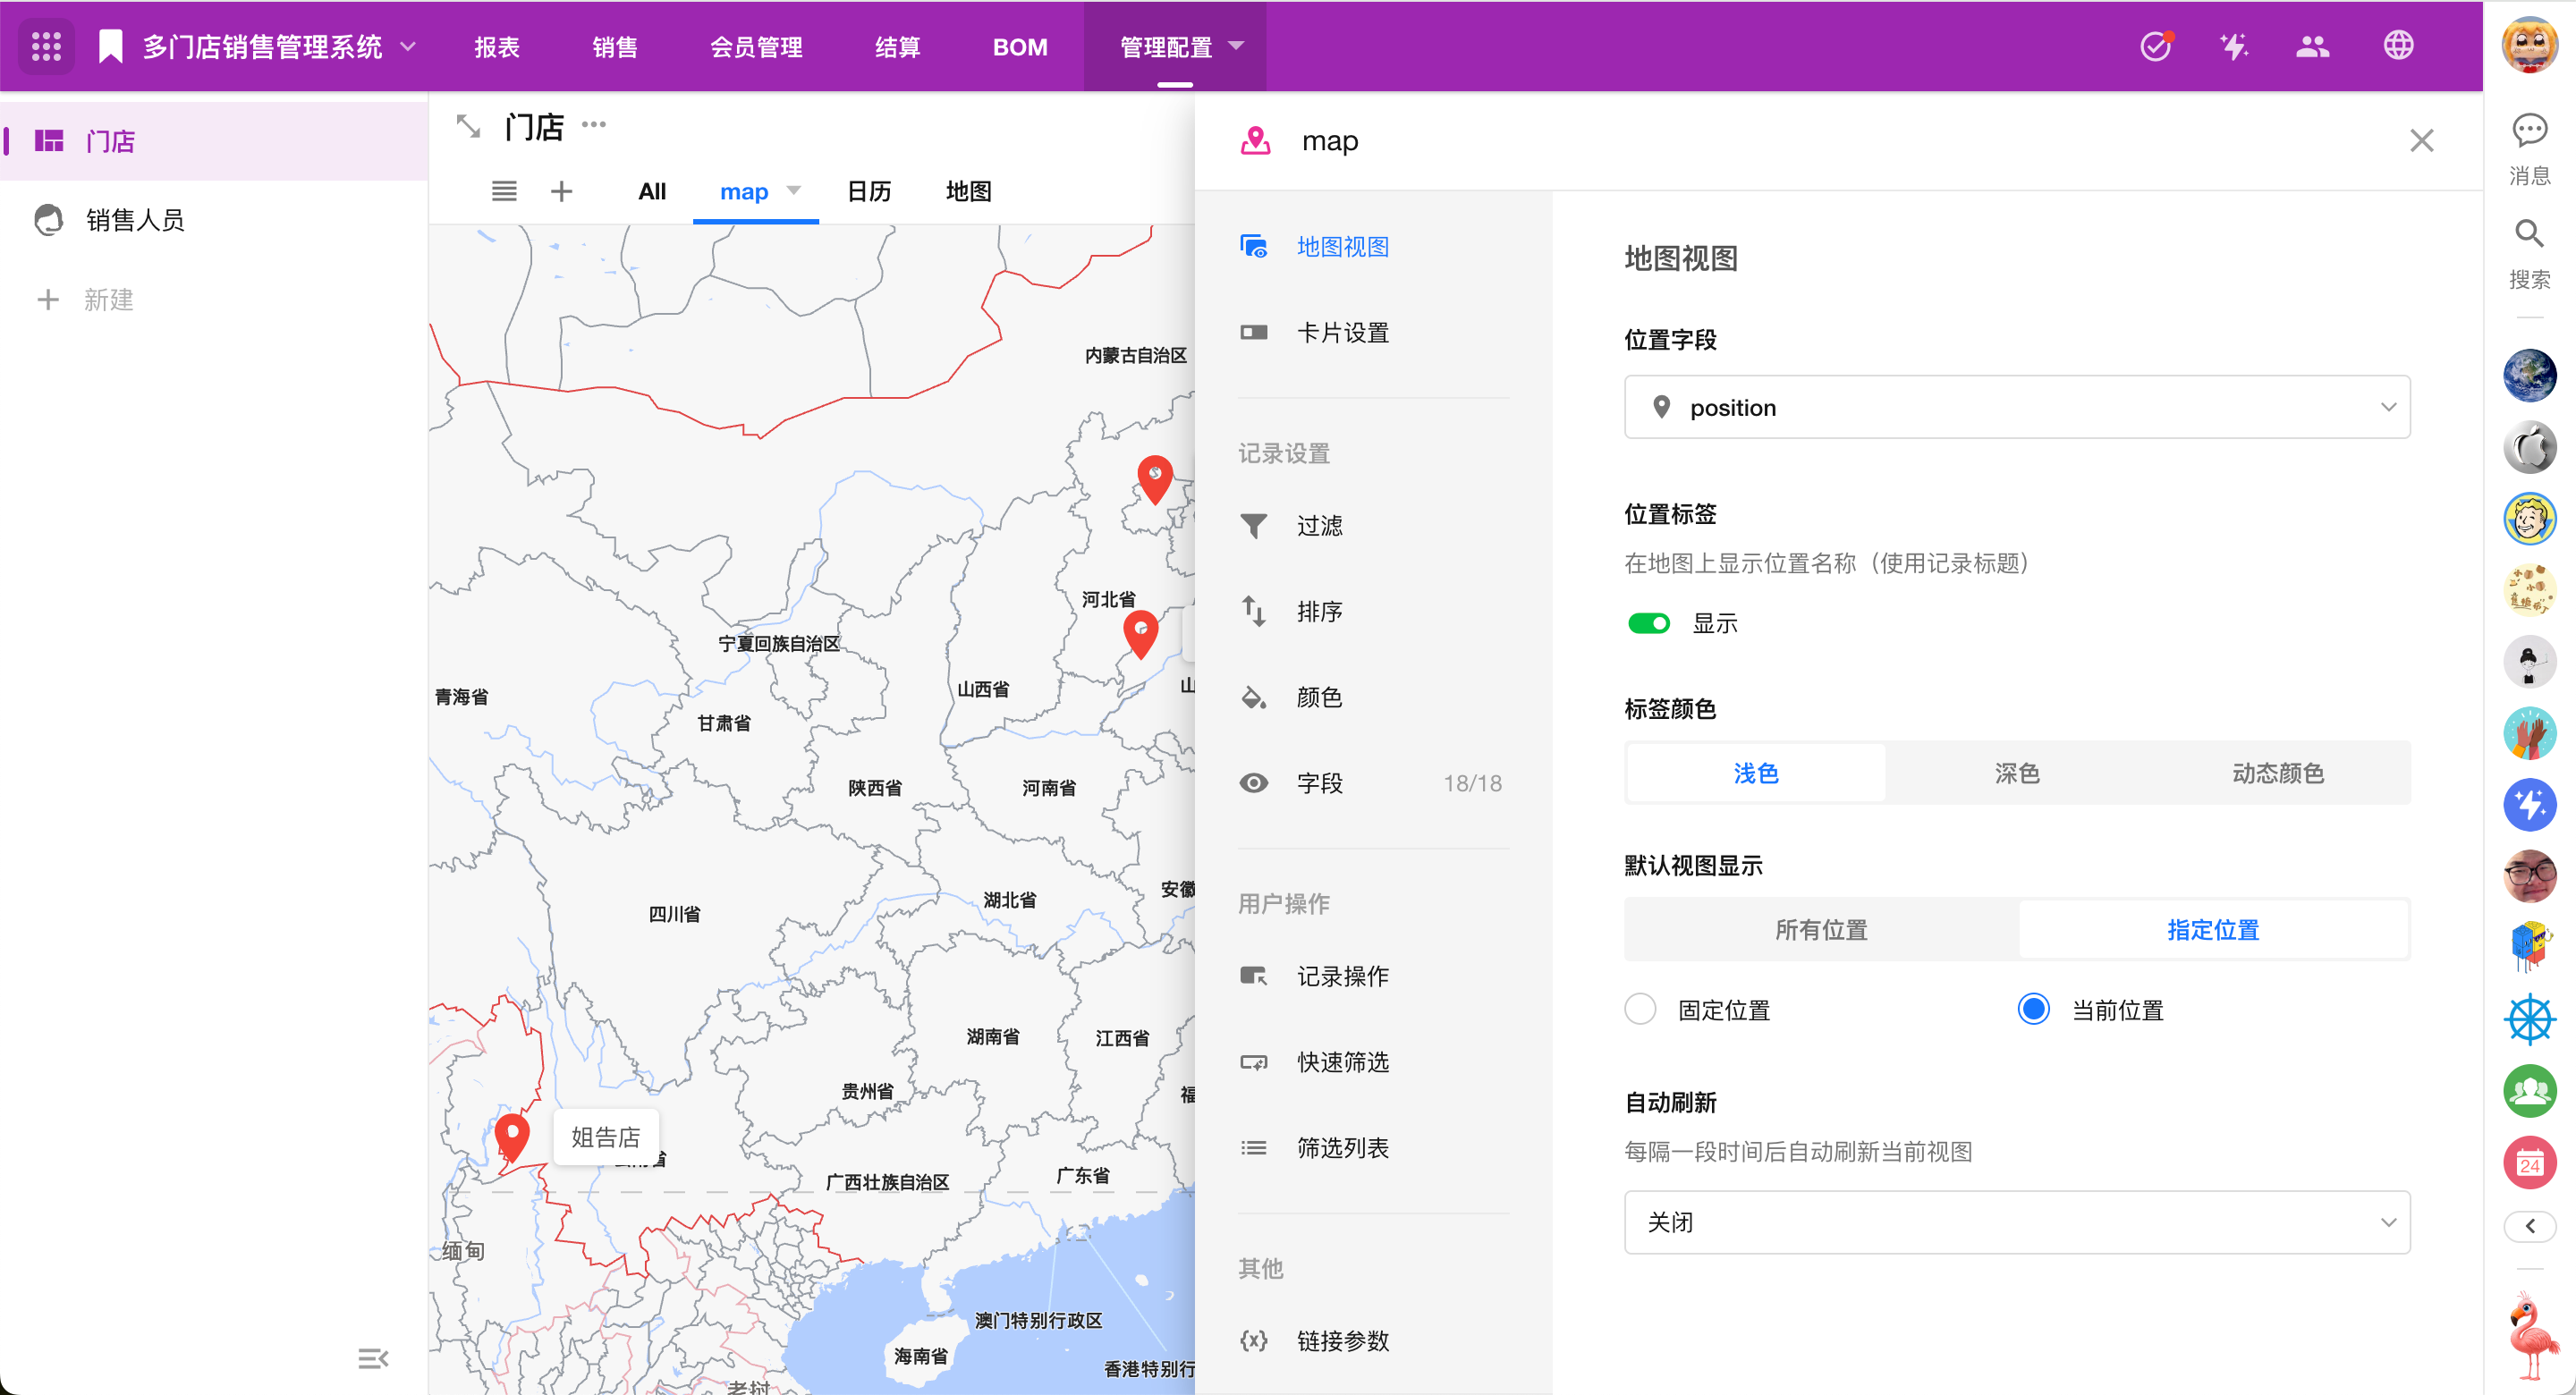Collapse the sidebar with bottom-left icon
This screenshot has height=1395, width=2576.
tap(372, 1358)
